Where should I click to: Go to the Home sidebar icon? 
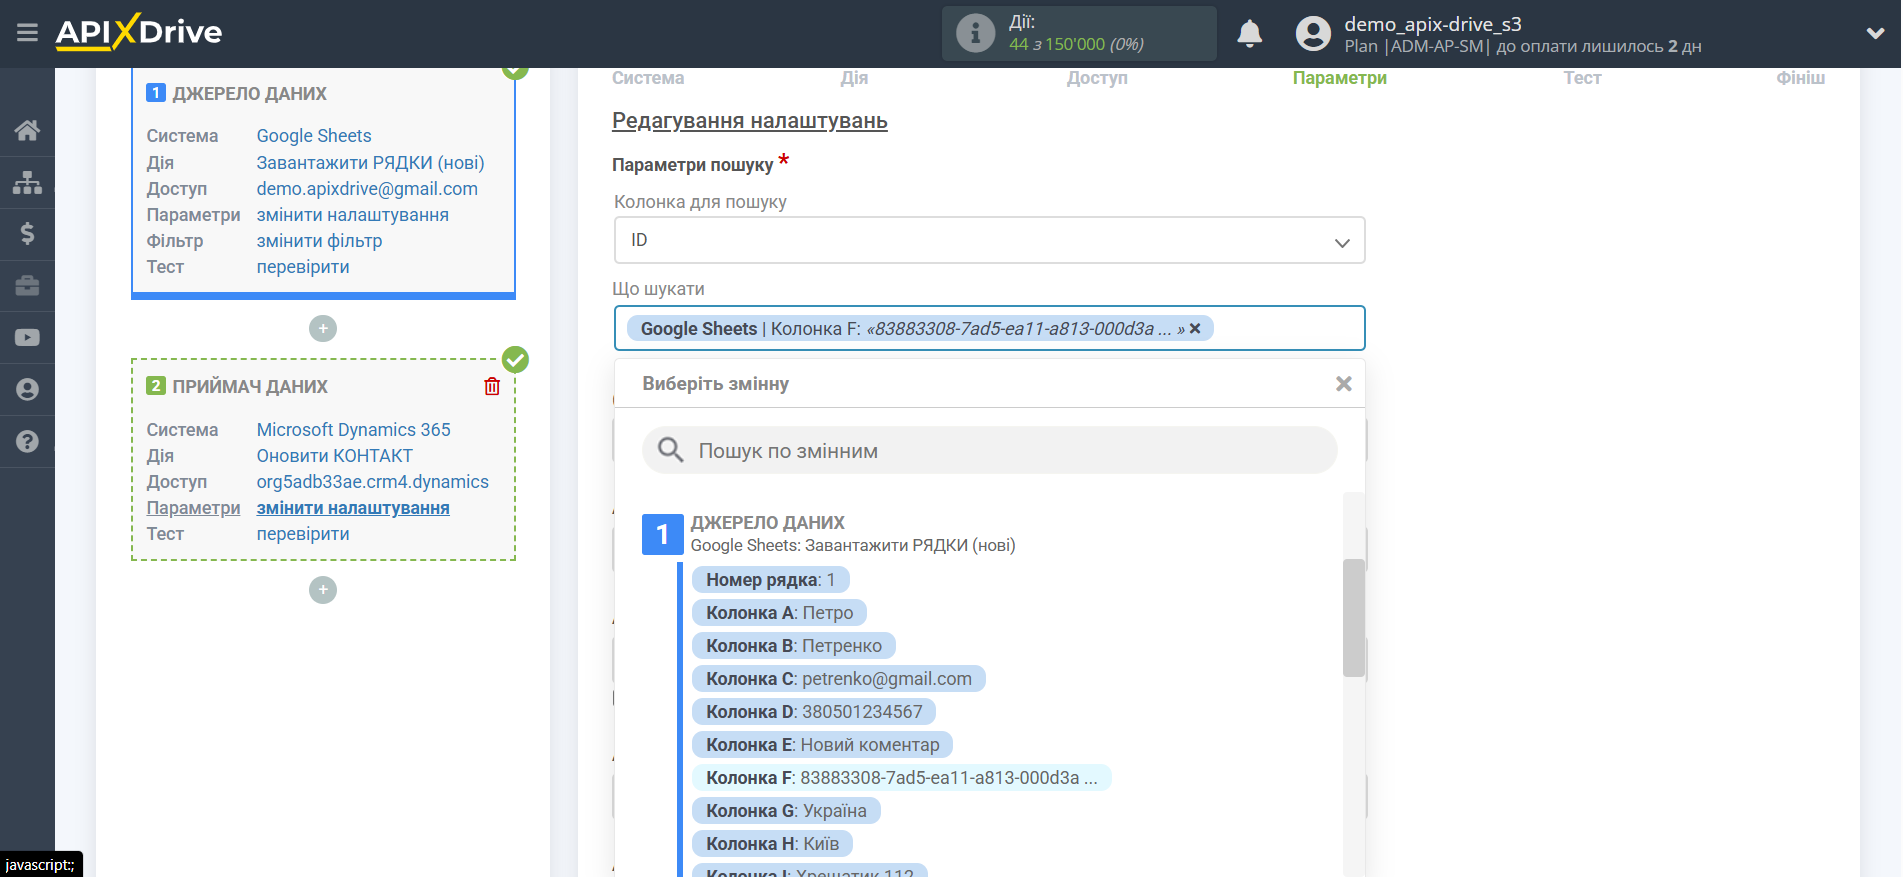pyautogui.click(x=27, y=130)
